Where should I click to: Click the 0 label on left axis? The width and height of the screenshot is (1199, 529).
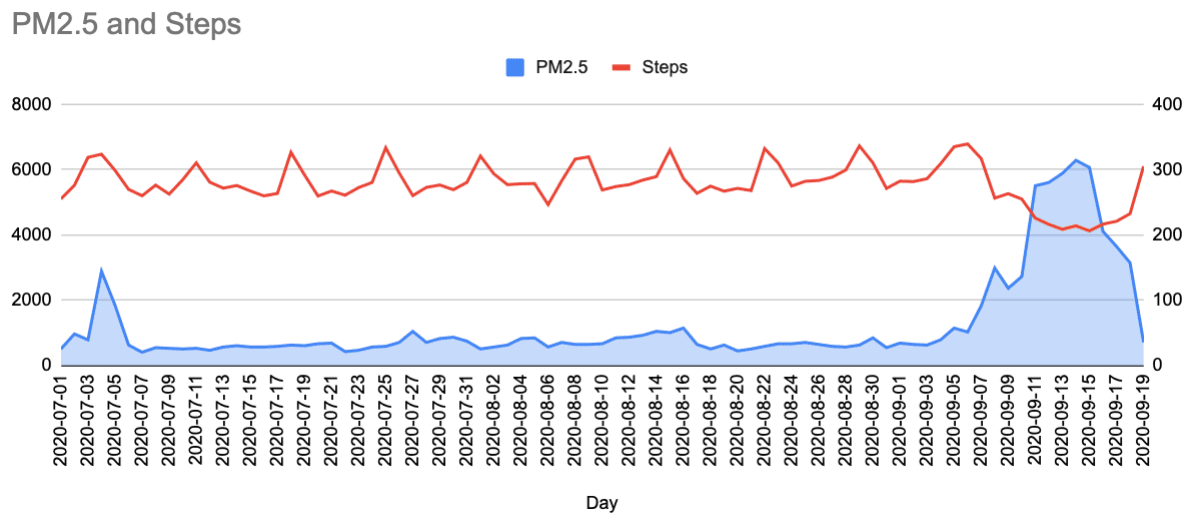[x=47, y=365]
